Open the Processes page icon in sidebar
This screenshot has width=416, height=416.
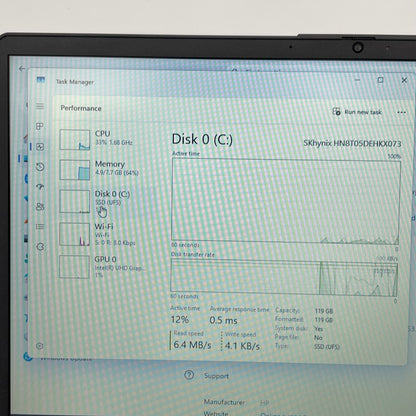point(40,126)
